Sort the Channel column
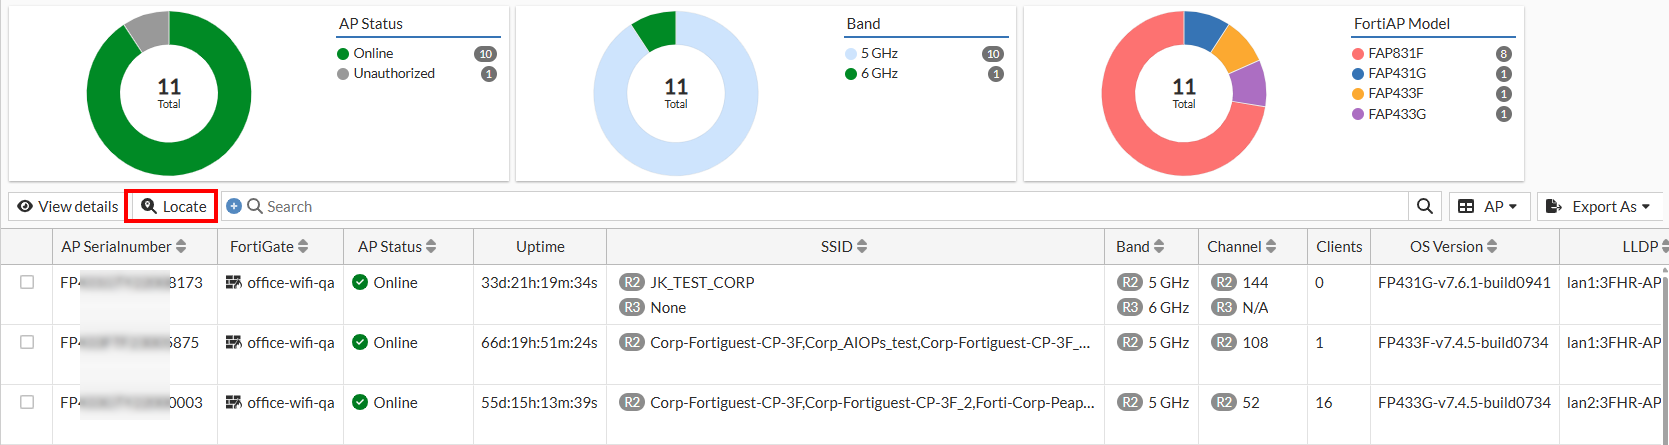Viewport: 1669px width, 445px height. [x=1271, y=246]
